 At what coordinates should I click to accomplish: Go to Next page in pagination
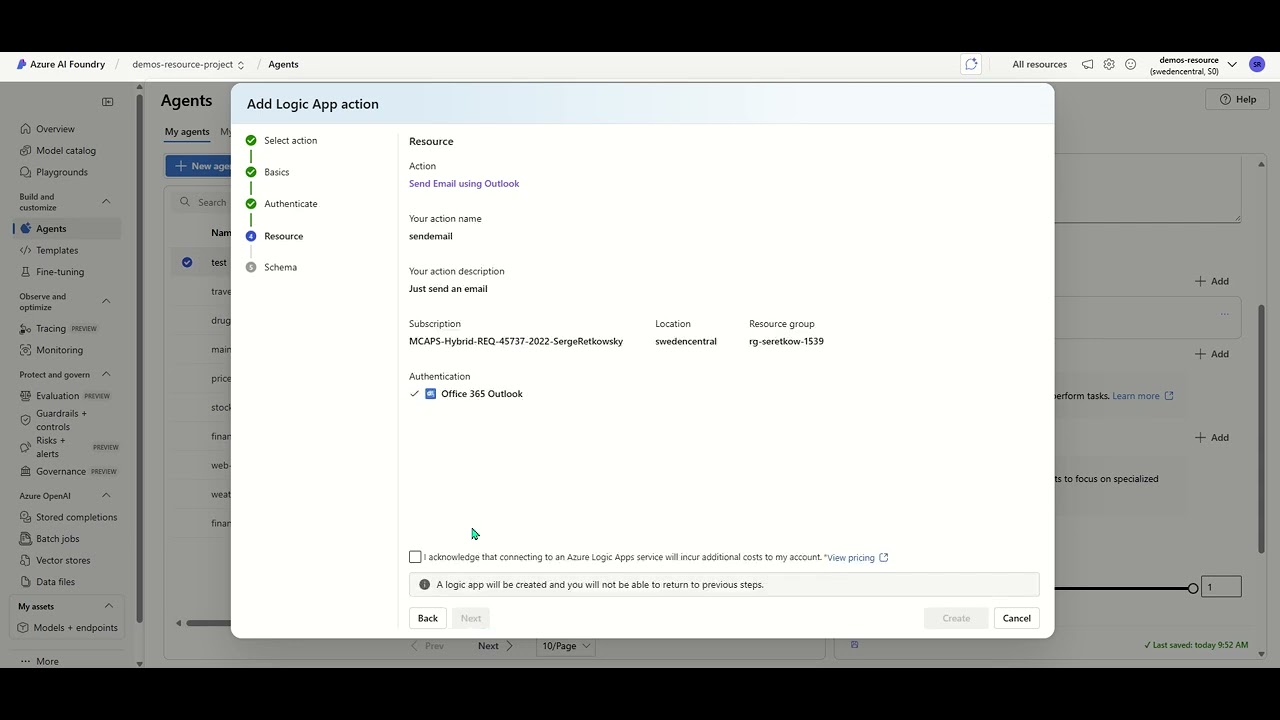point(495,646)
